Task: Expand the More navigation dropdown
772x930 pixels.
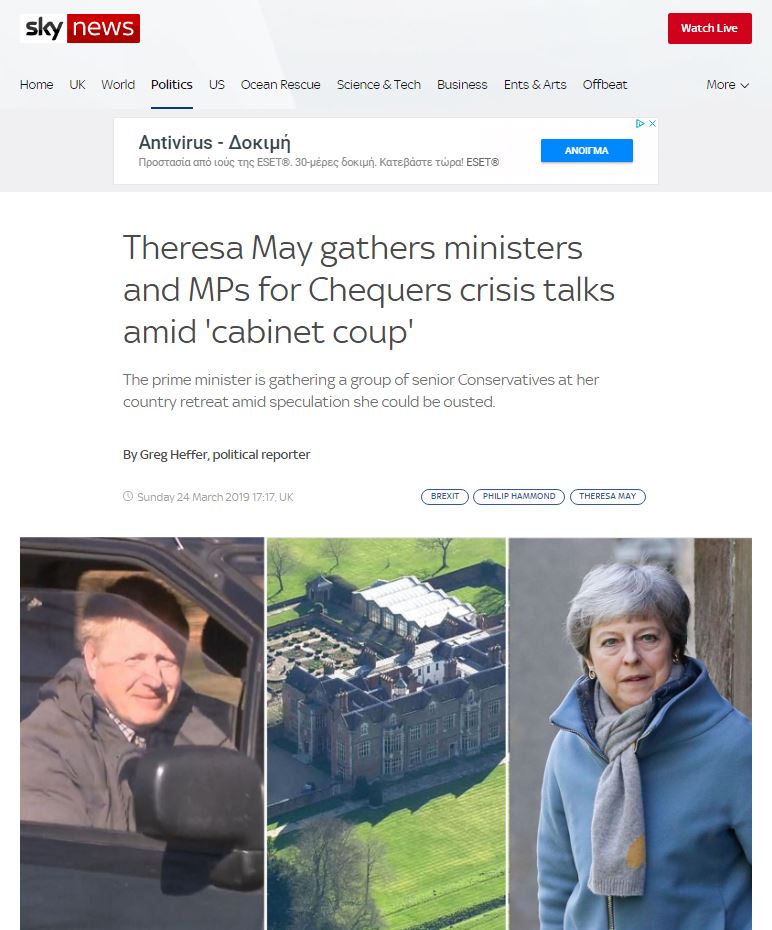Action: click(x=728, y=85)
